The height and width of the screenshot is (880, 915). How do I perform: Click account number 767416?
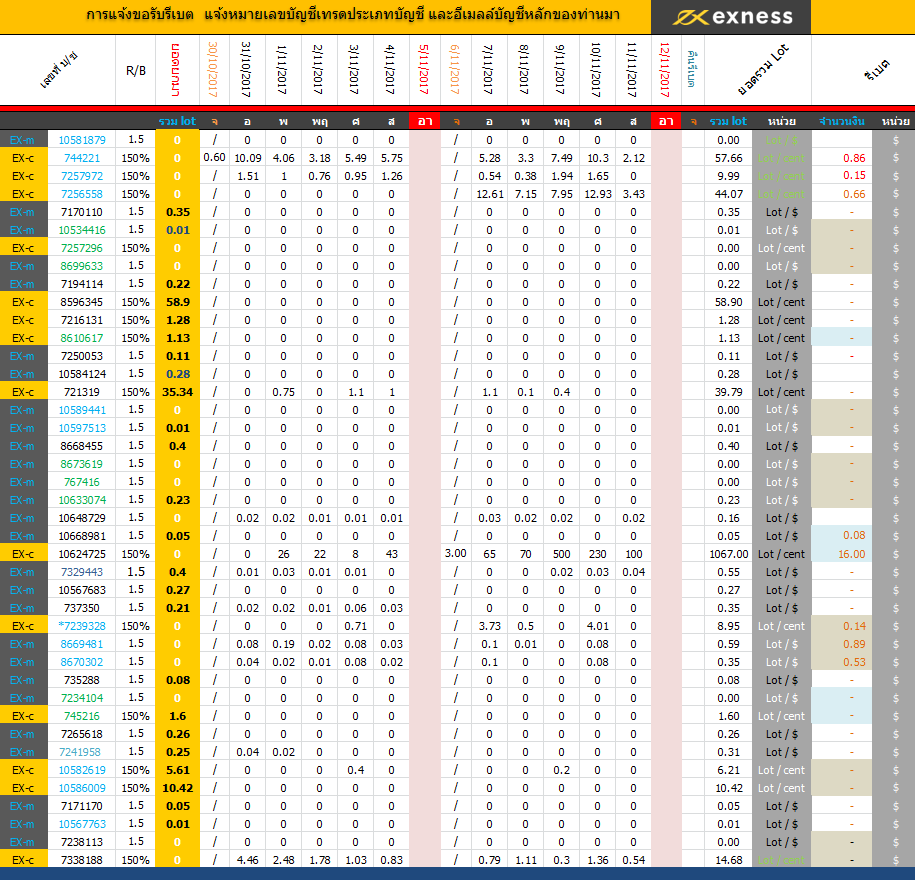pos(82,482)
